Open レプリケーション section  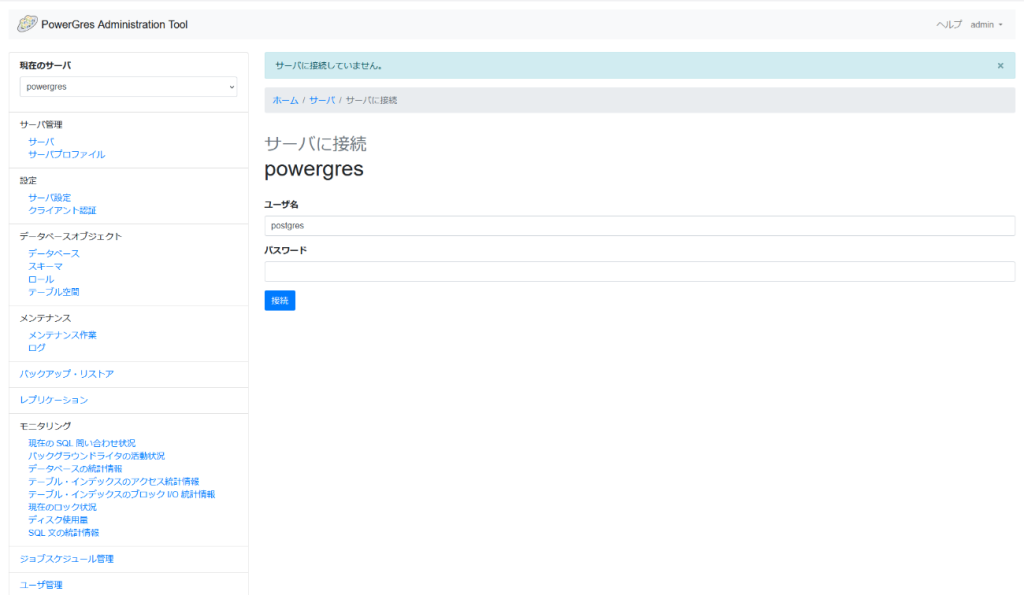(x=54, y=400)
